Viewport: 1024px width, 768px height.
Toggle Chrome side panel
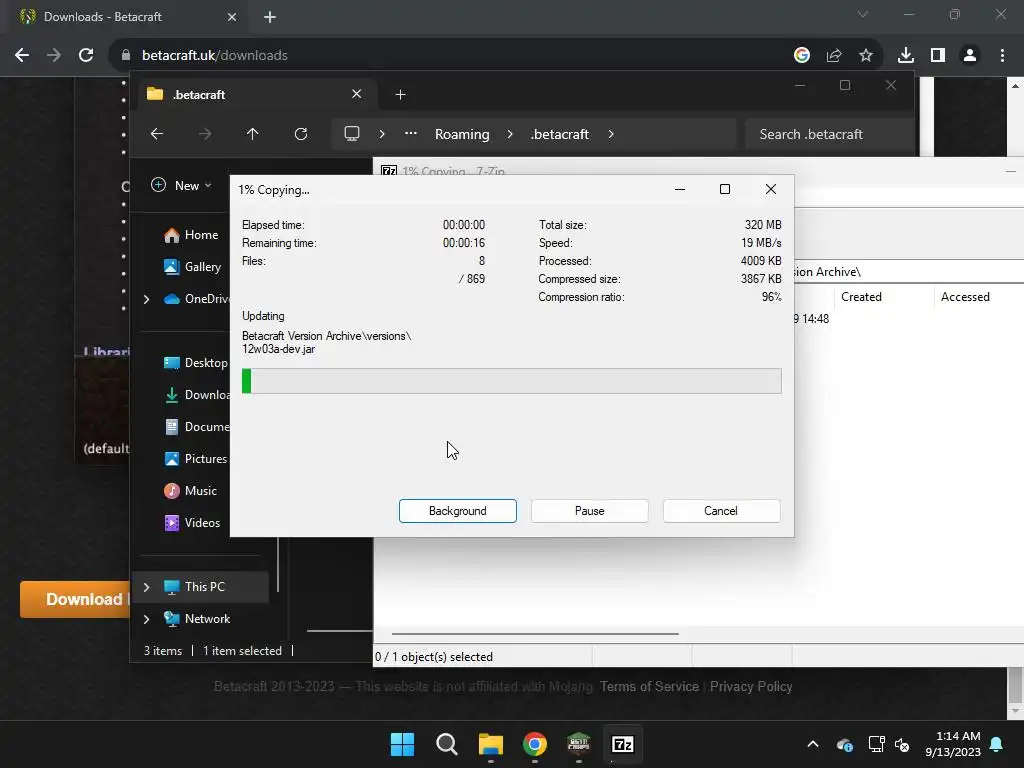click(x=938, y=56)
